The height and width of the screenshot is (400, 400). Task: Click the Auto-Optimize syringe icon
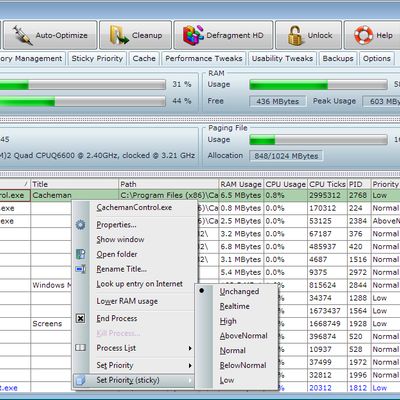coord(22,35)
